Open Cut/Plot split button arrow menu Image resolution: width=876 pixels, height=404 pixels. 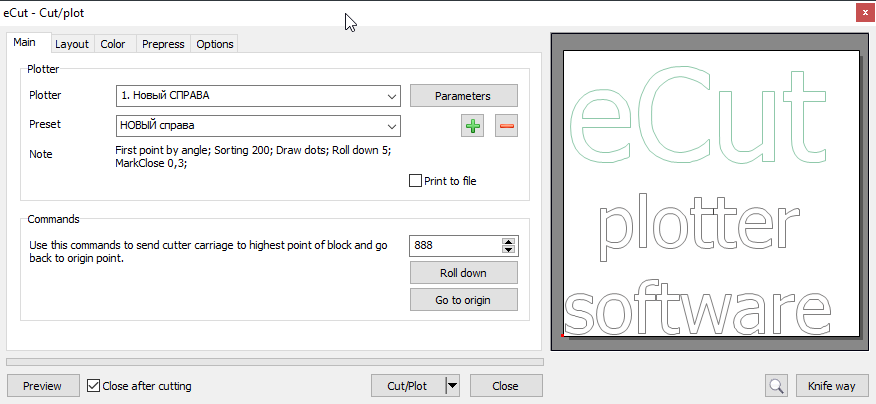453,386
